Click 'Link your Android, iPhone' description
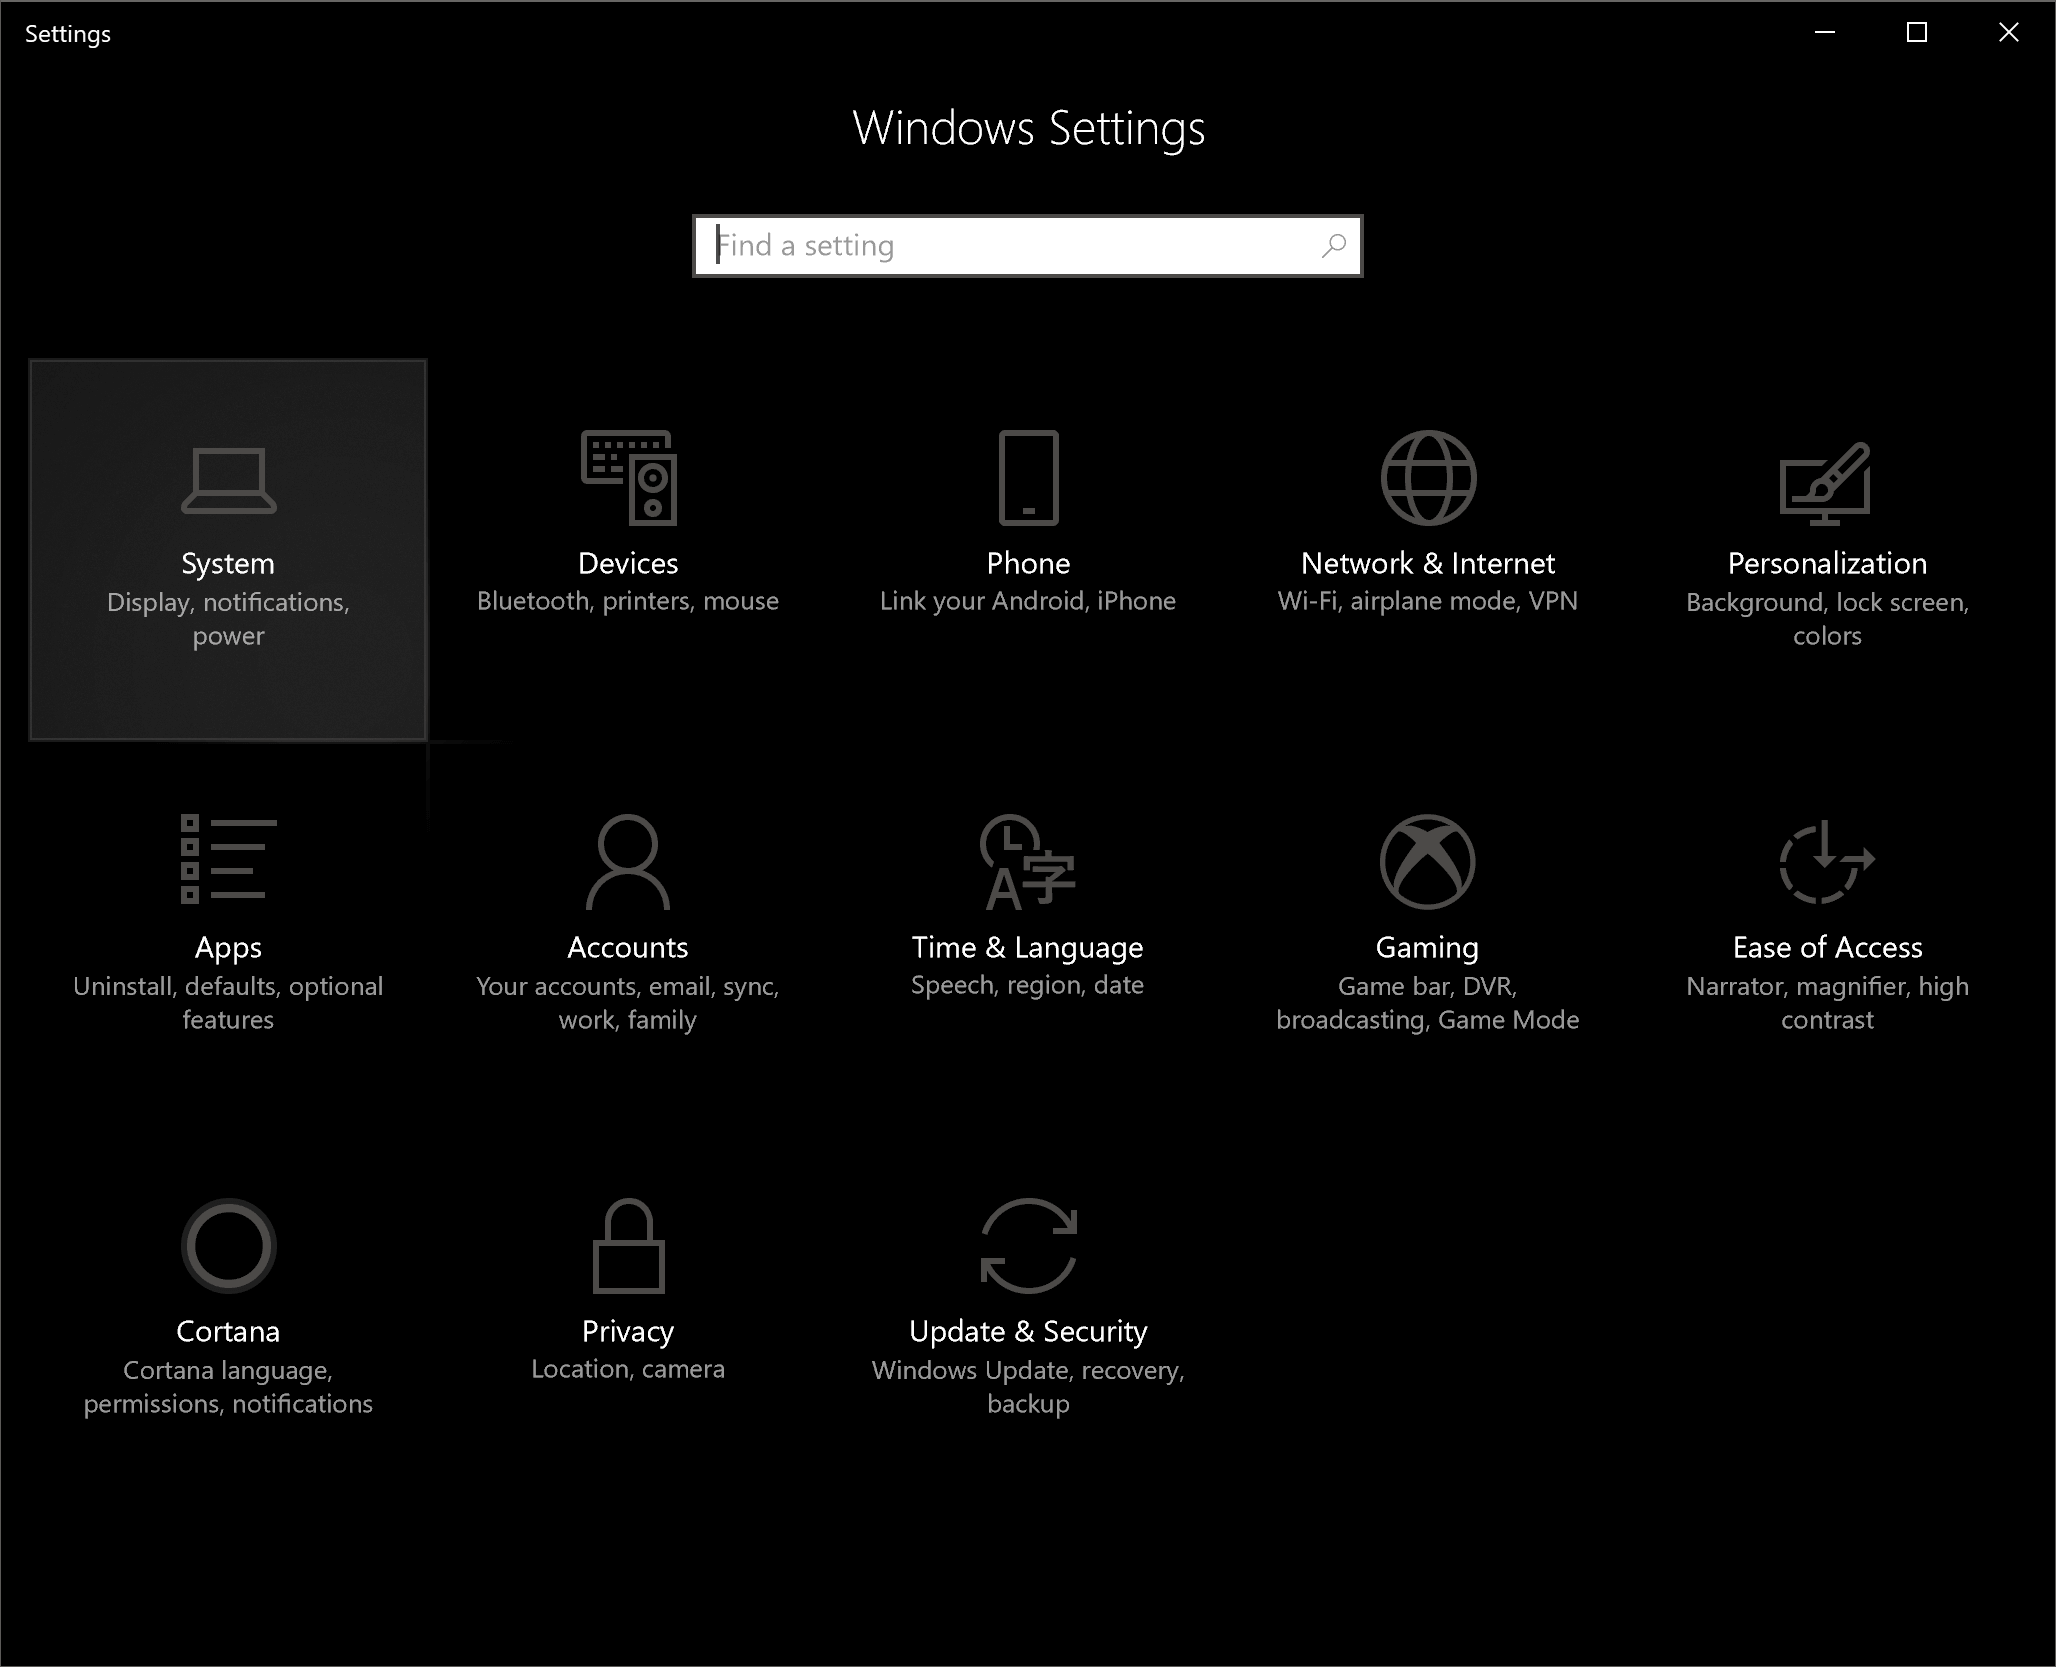The image size is (2056, 1667). [x=1028, y=601]
